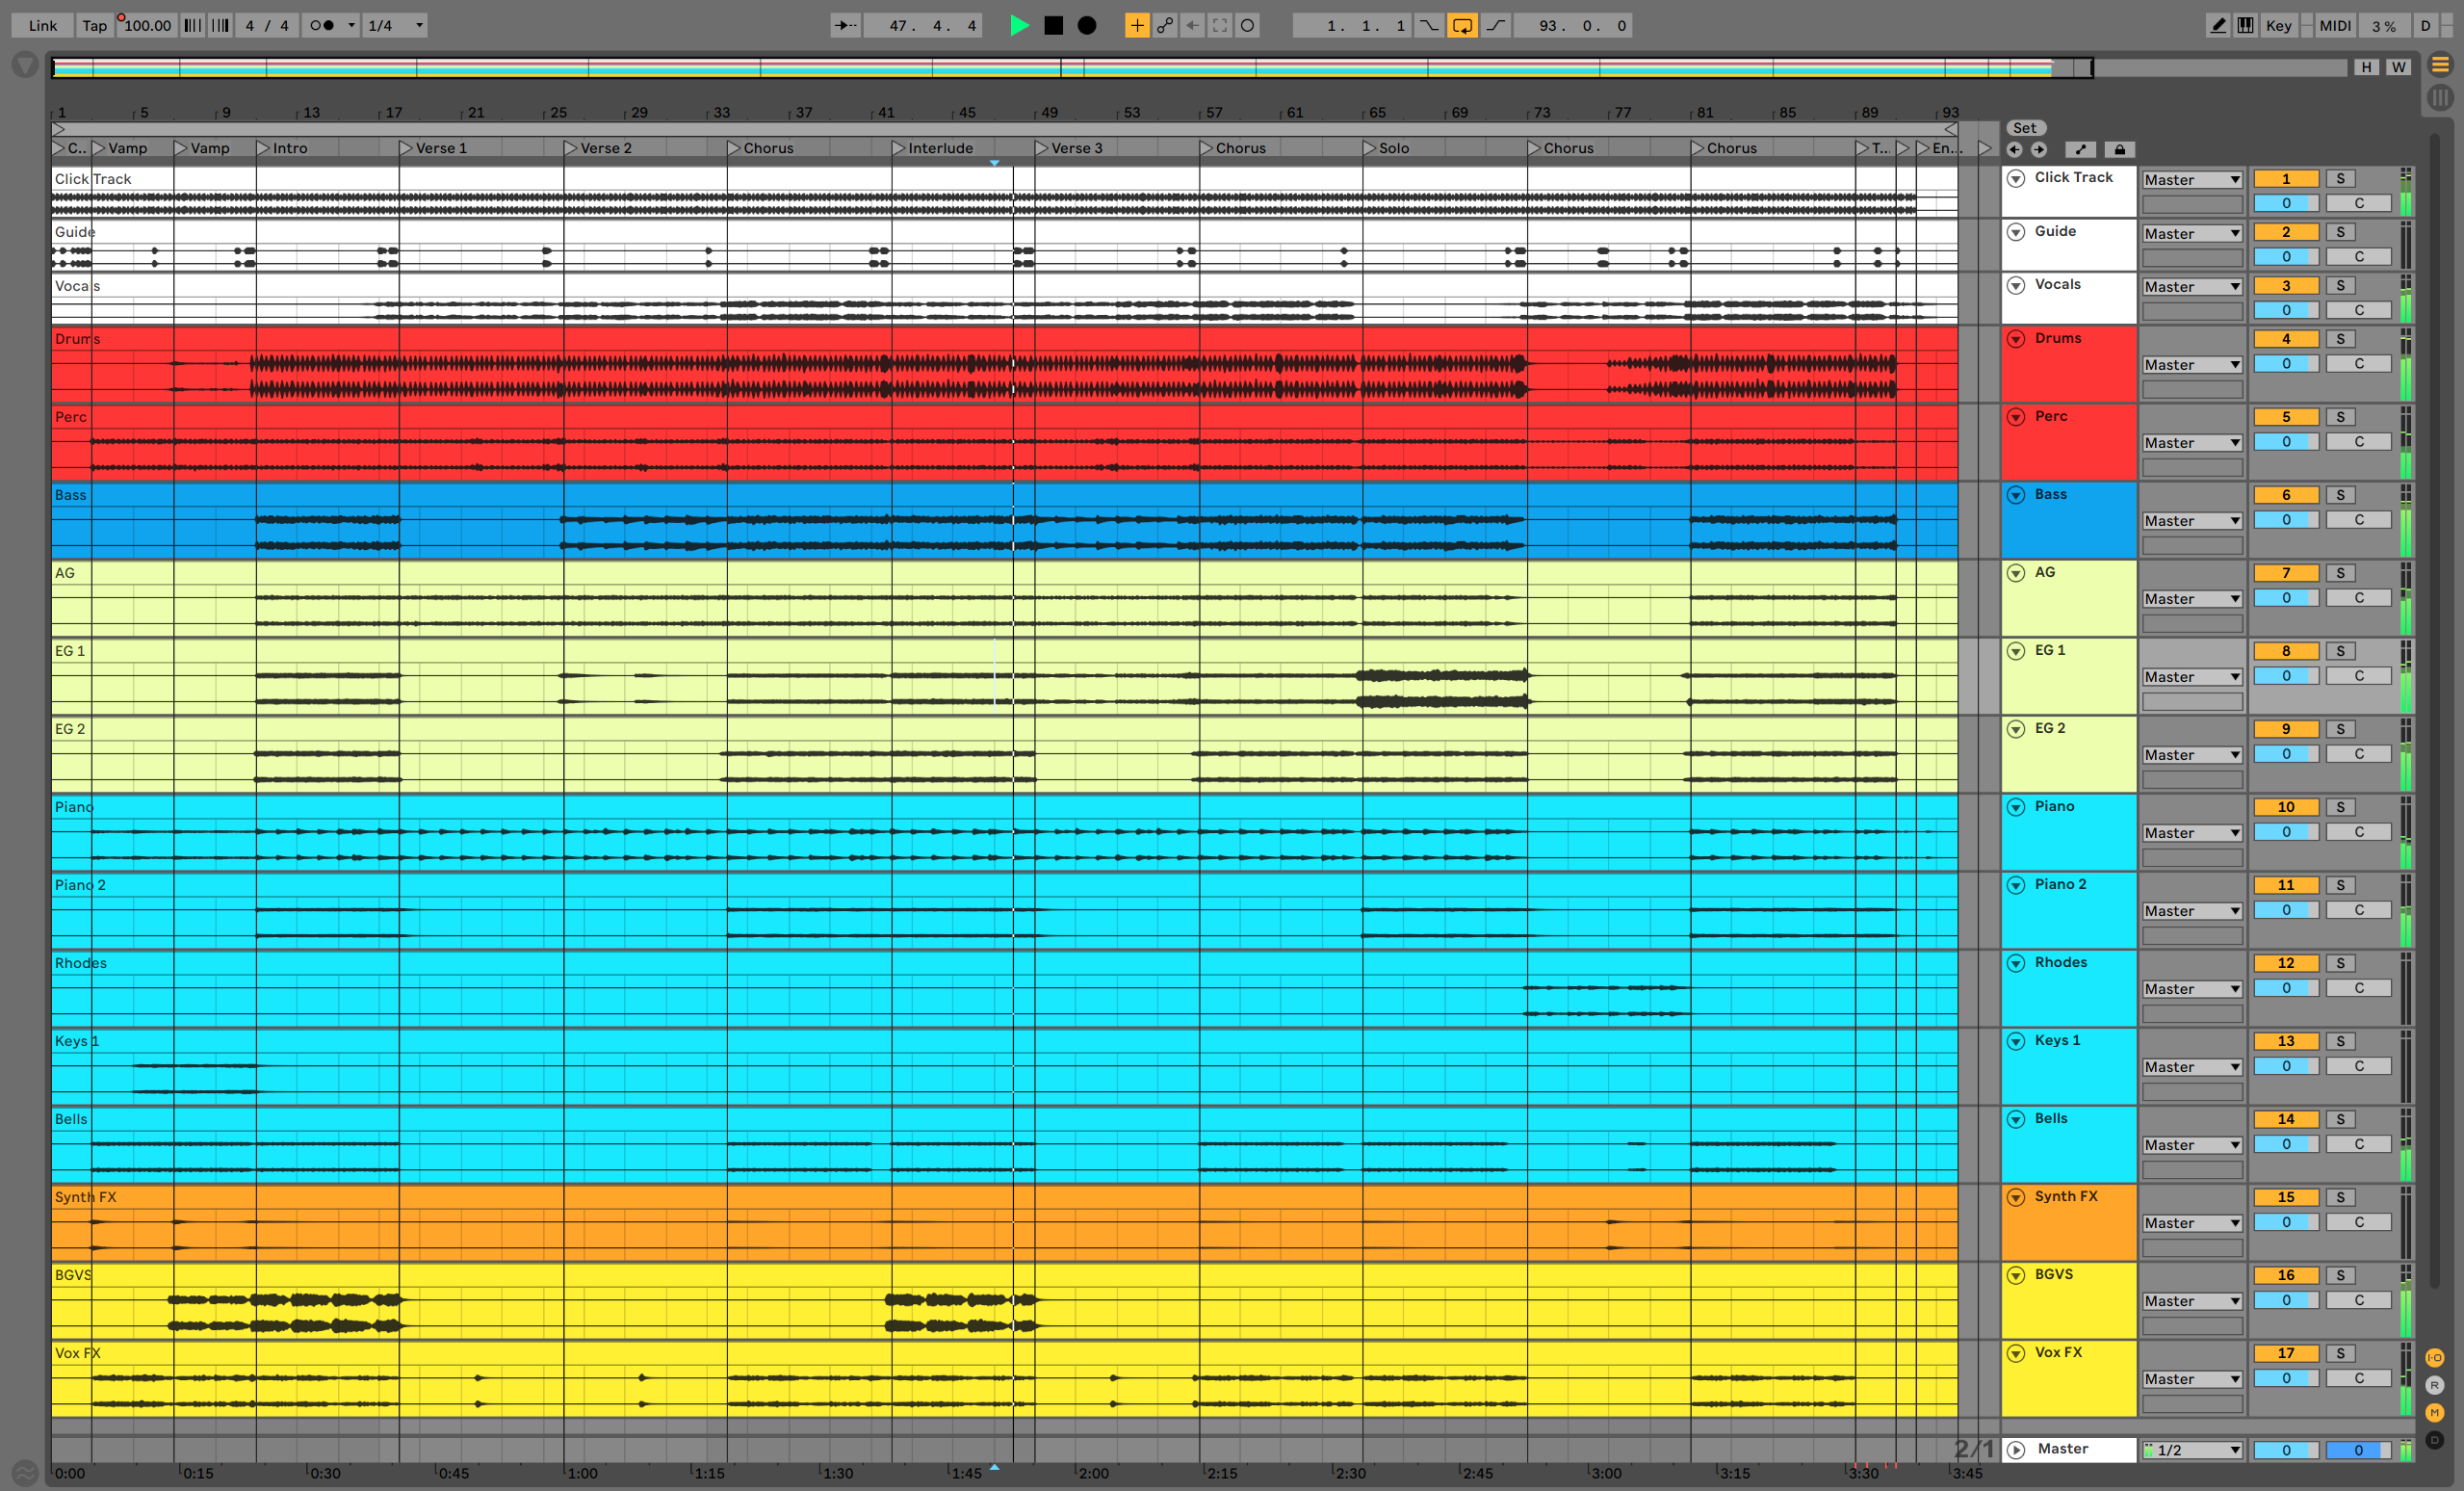Click EG 1 track volume value field
This screenshot has height=1491, width=2464.
pos(2285,676)
